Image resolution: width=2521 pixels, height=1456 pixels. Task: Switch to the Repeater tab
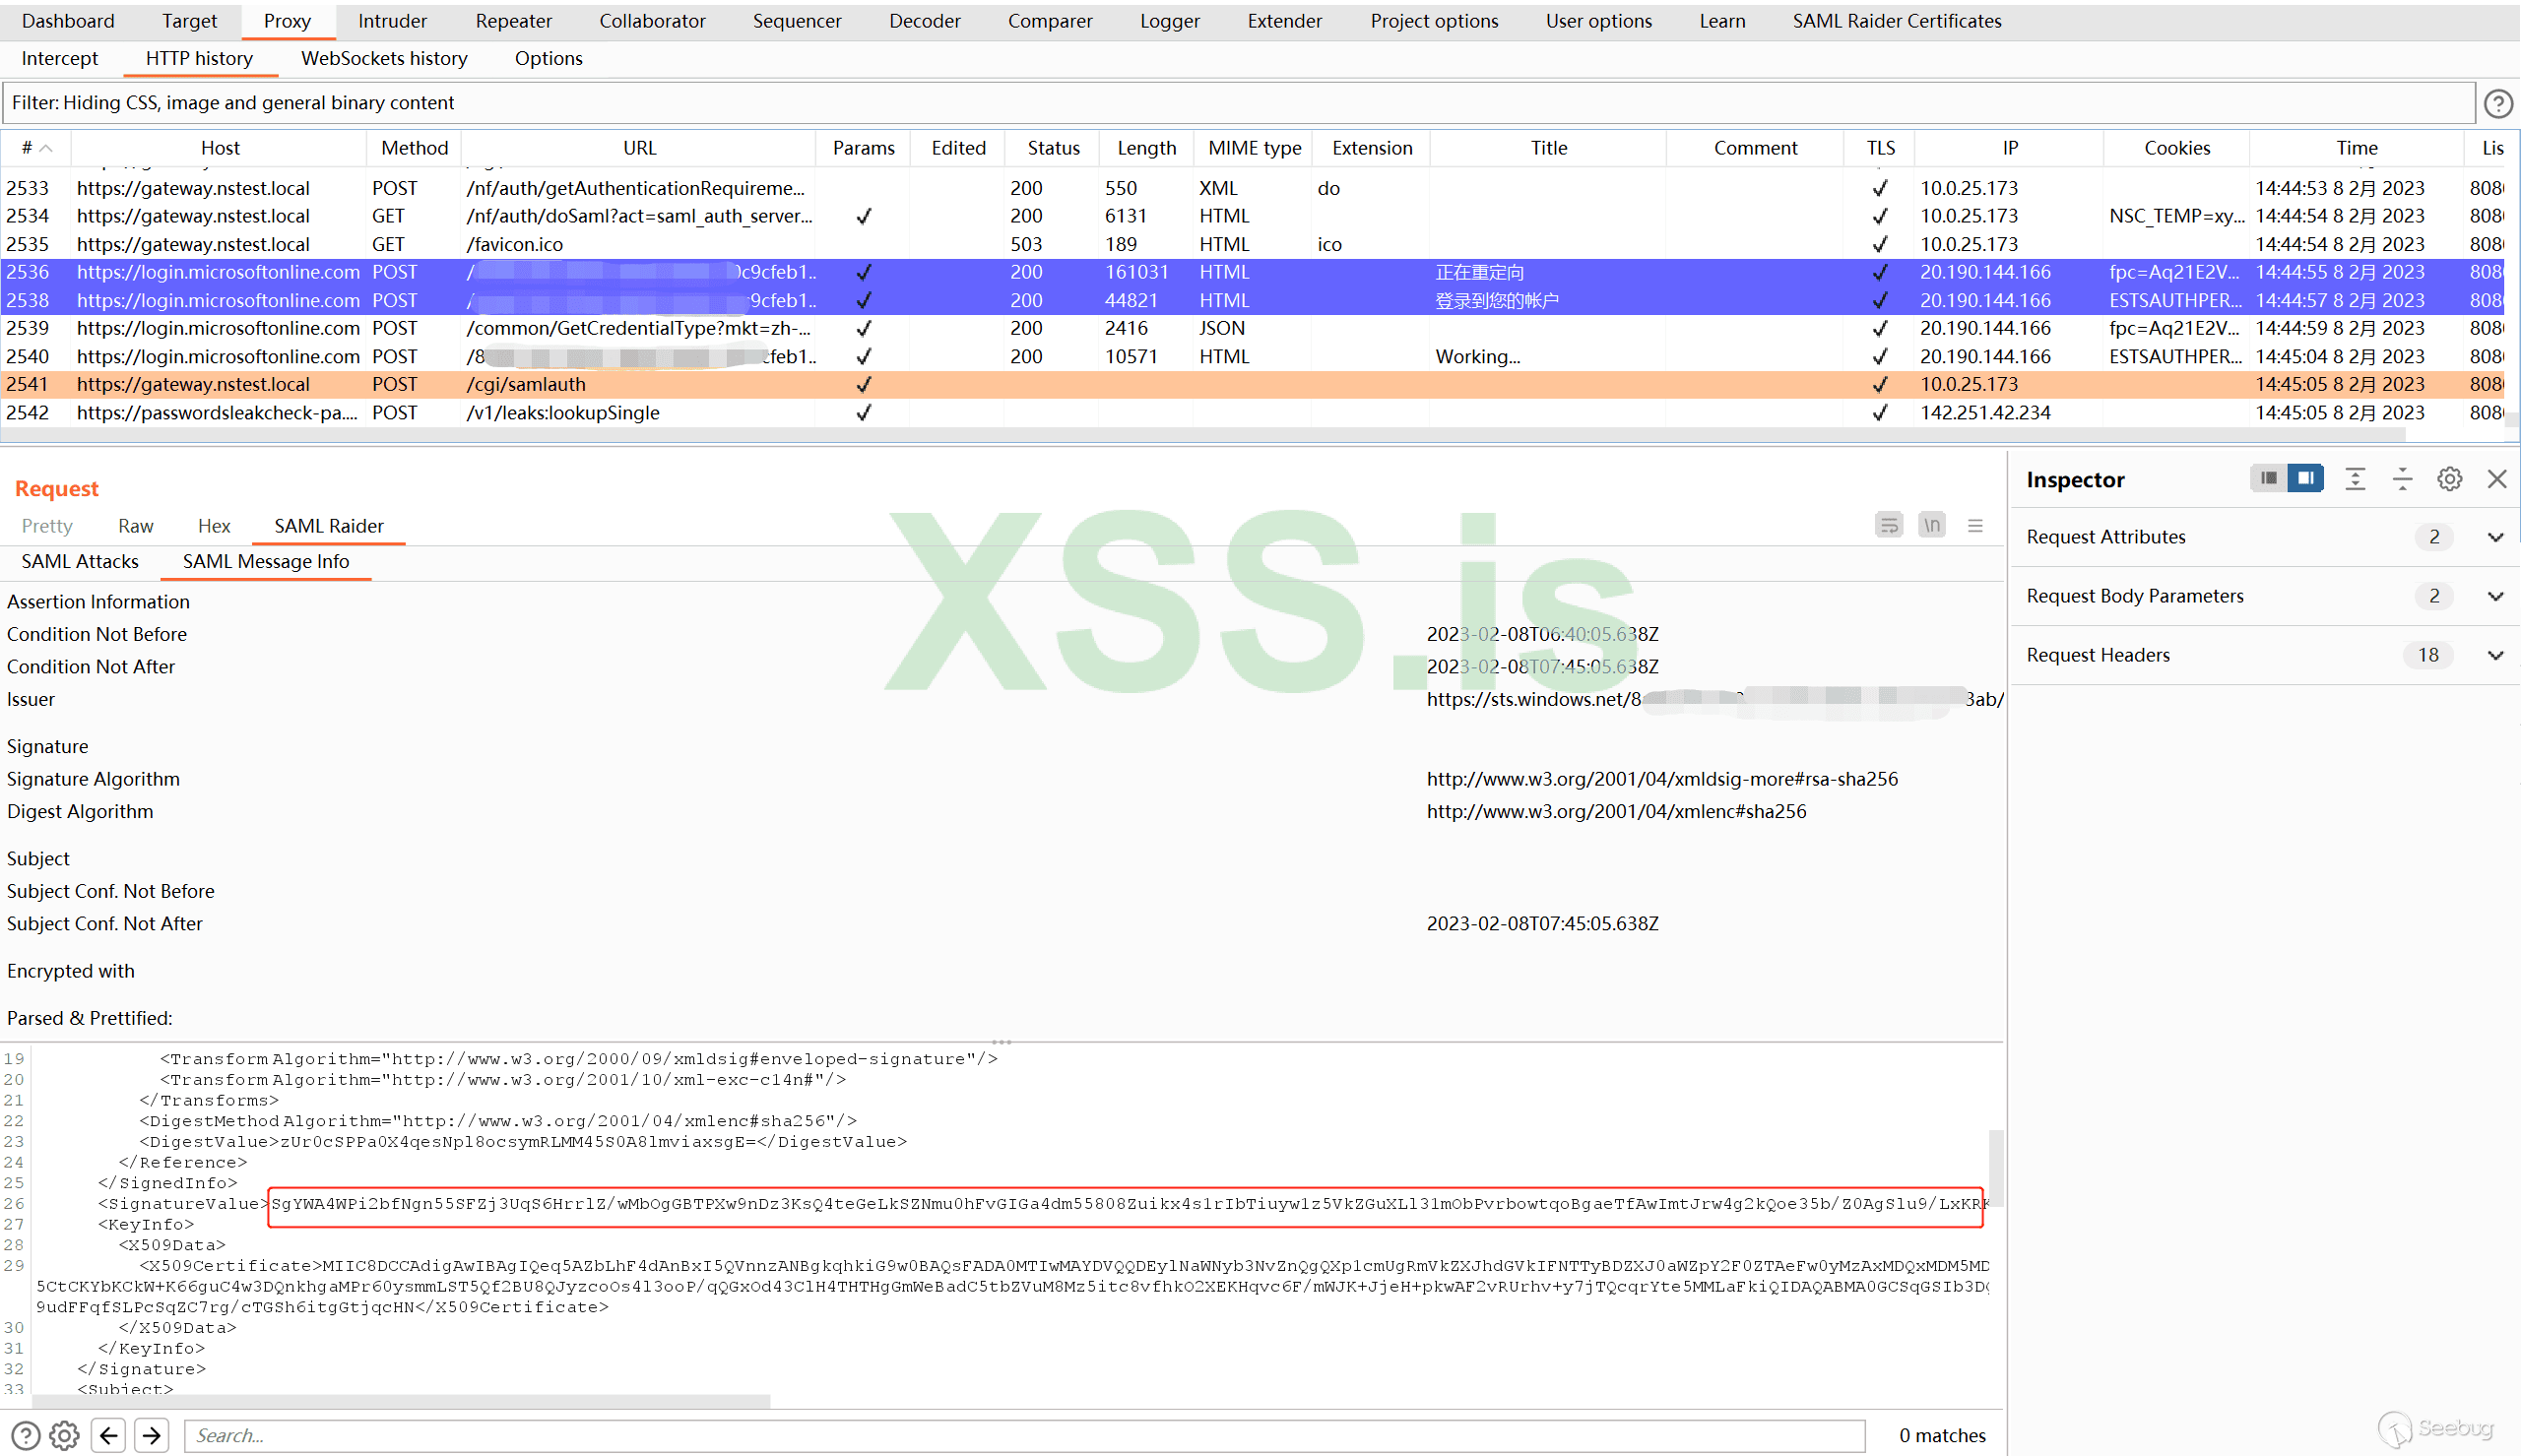tap(513, 21)
